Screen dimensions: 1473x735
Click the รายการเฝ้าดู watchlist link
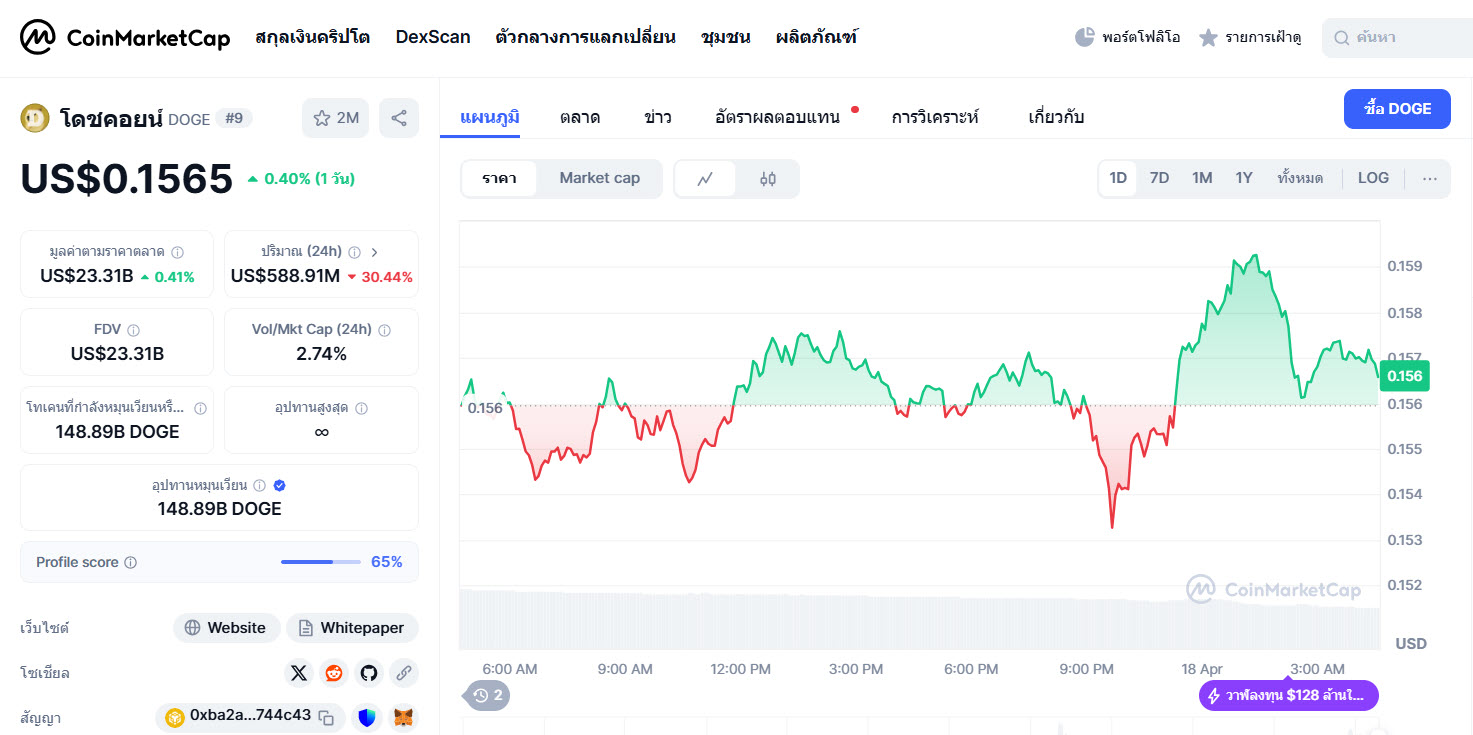pos(1263,37)
